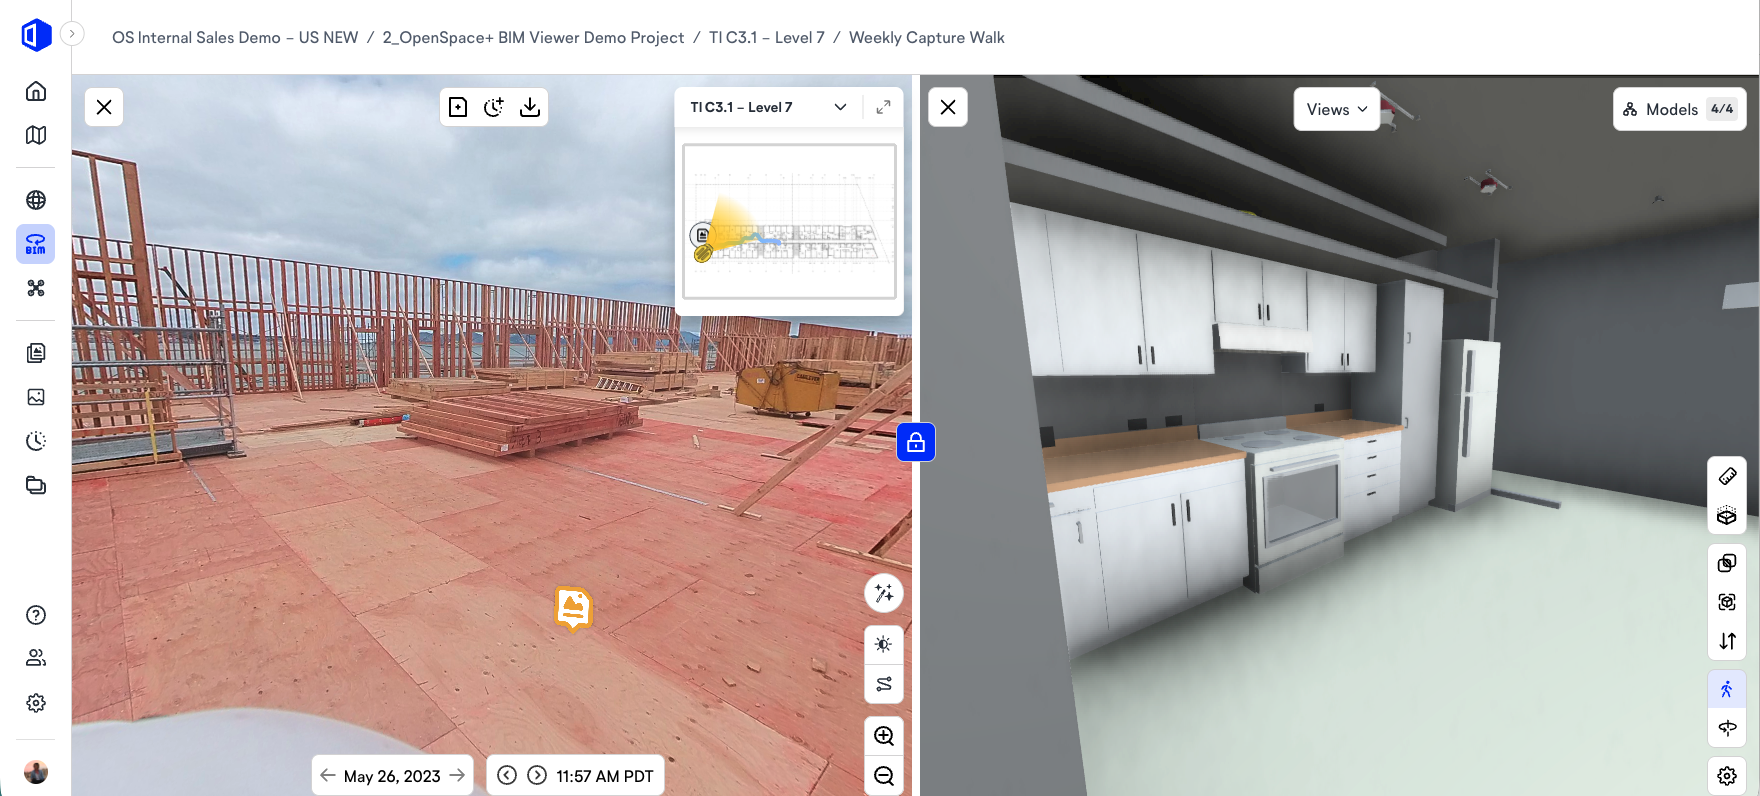Expand the sidebar with the chevron arrow
Screen dimensions: 1760x796
[x=72, y=34]
